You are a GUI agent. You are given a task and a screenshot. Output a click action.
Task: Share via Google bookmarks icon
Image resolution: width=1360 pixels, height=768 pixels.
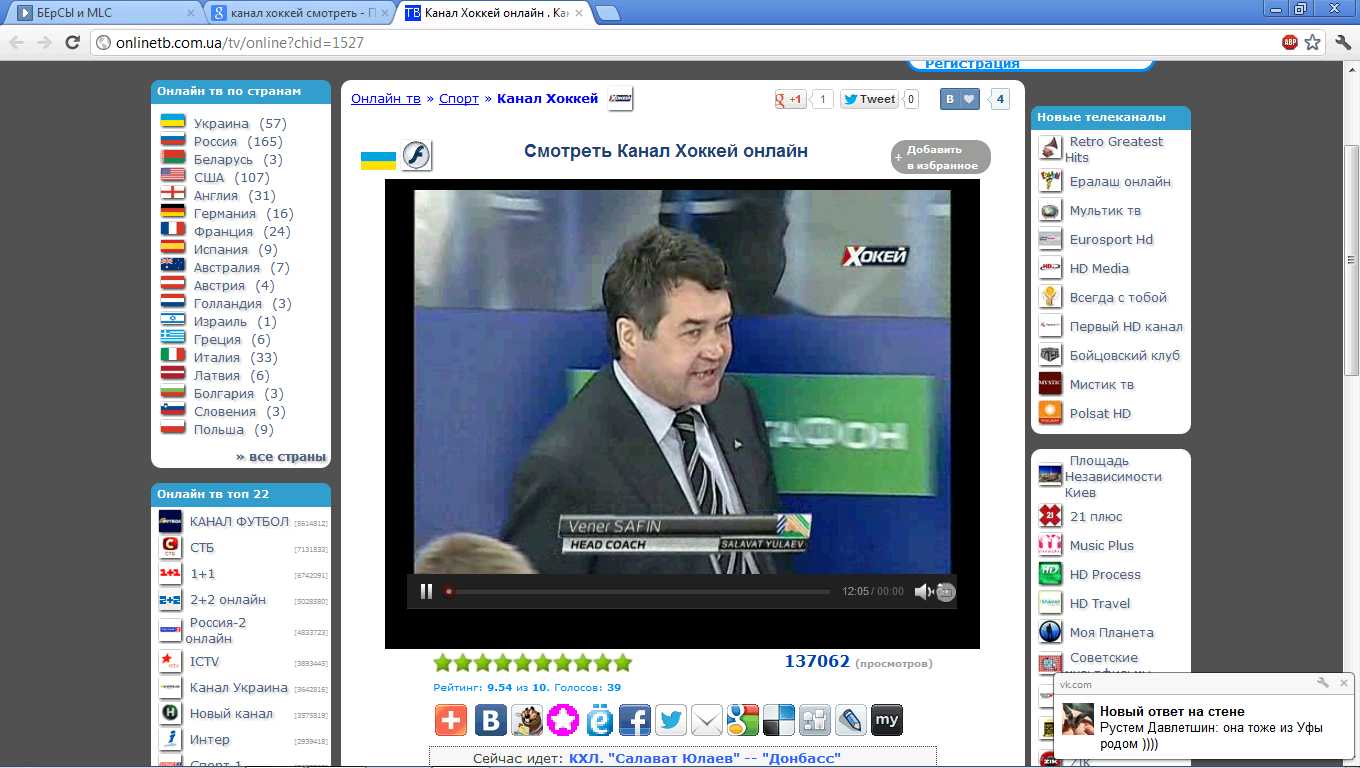pyautogui.click(x=743, y=720)
